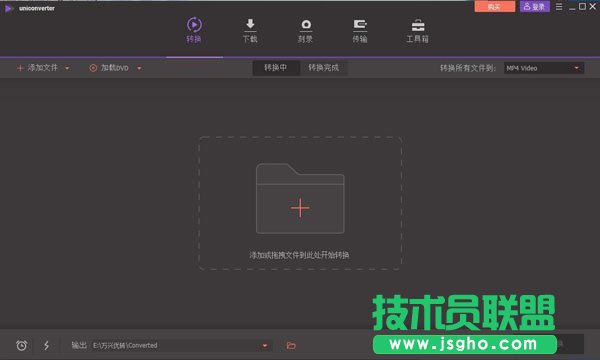600x360 pixels.
Task: Open the MP4 Video format dropdown
Action: pos(544,68)
